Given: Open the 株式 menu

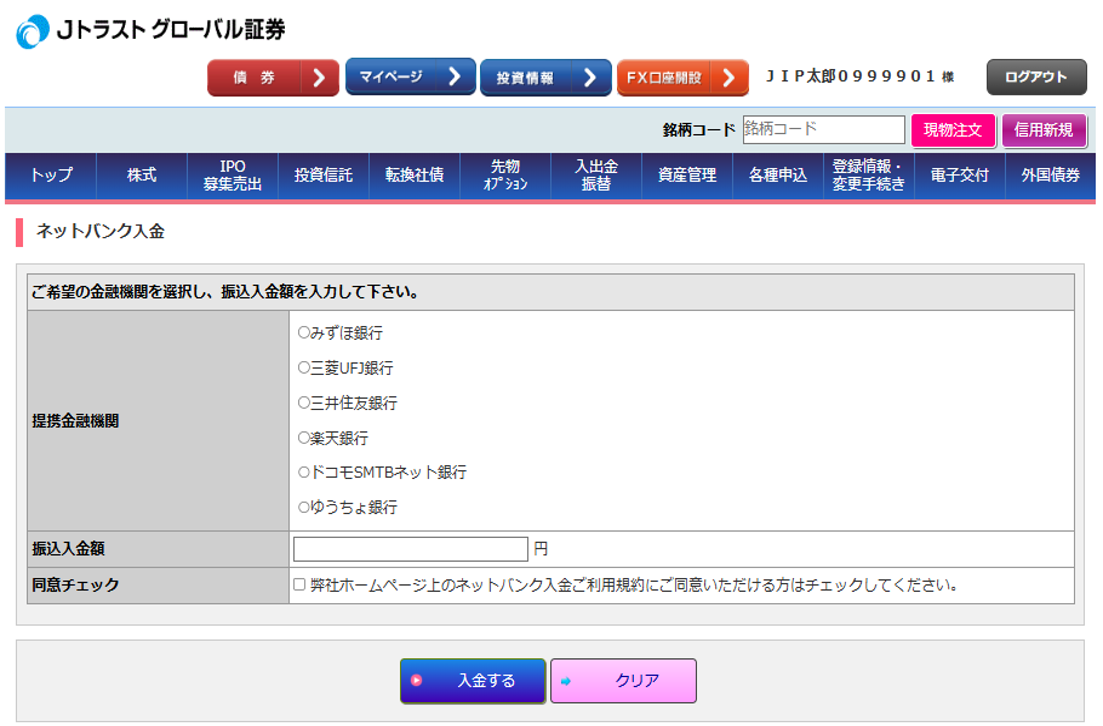Looking at the screenshot, I should click(x=141, y=175).
